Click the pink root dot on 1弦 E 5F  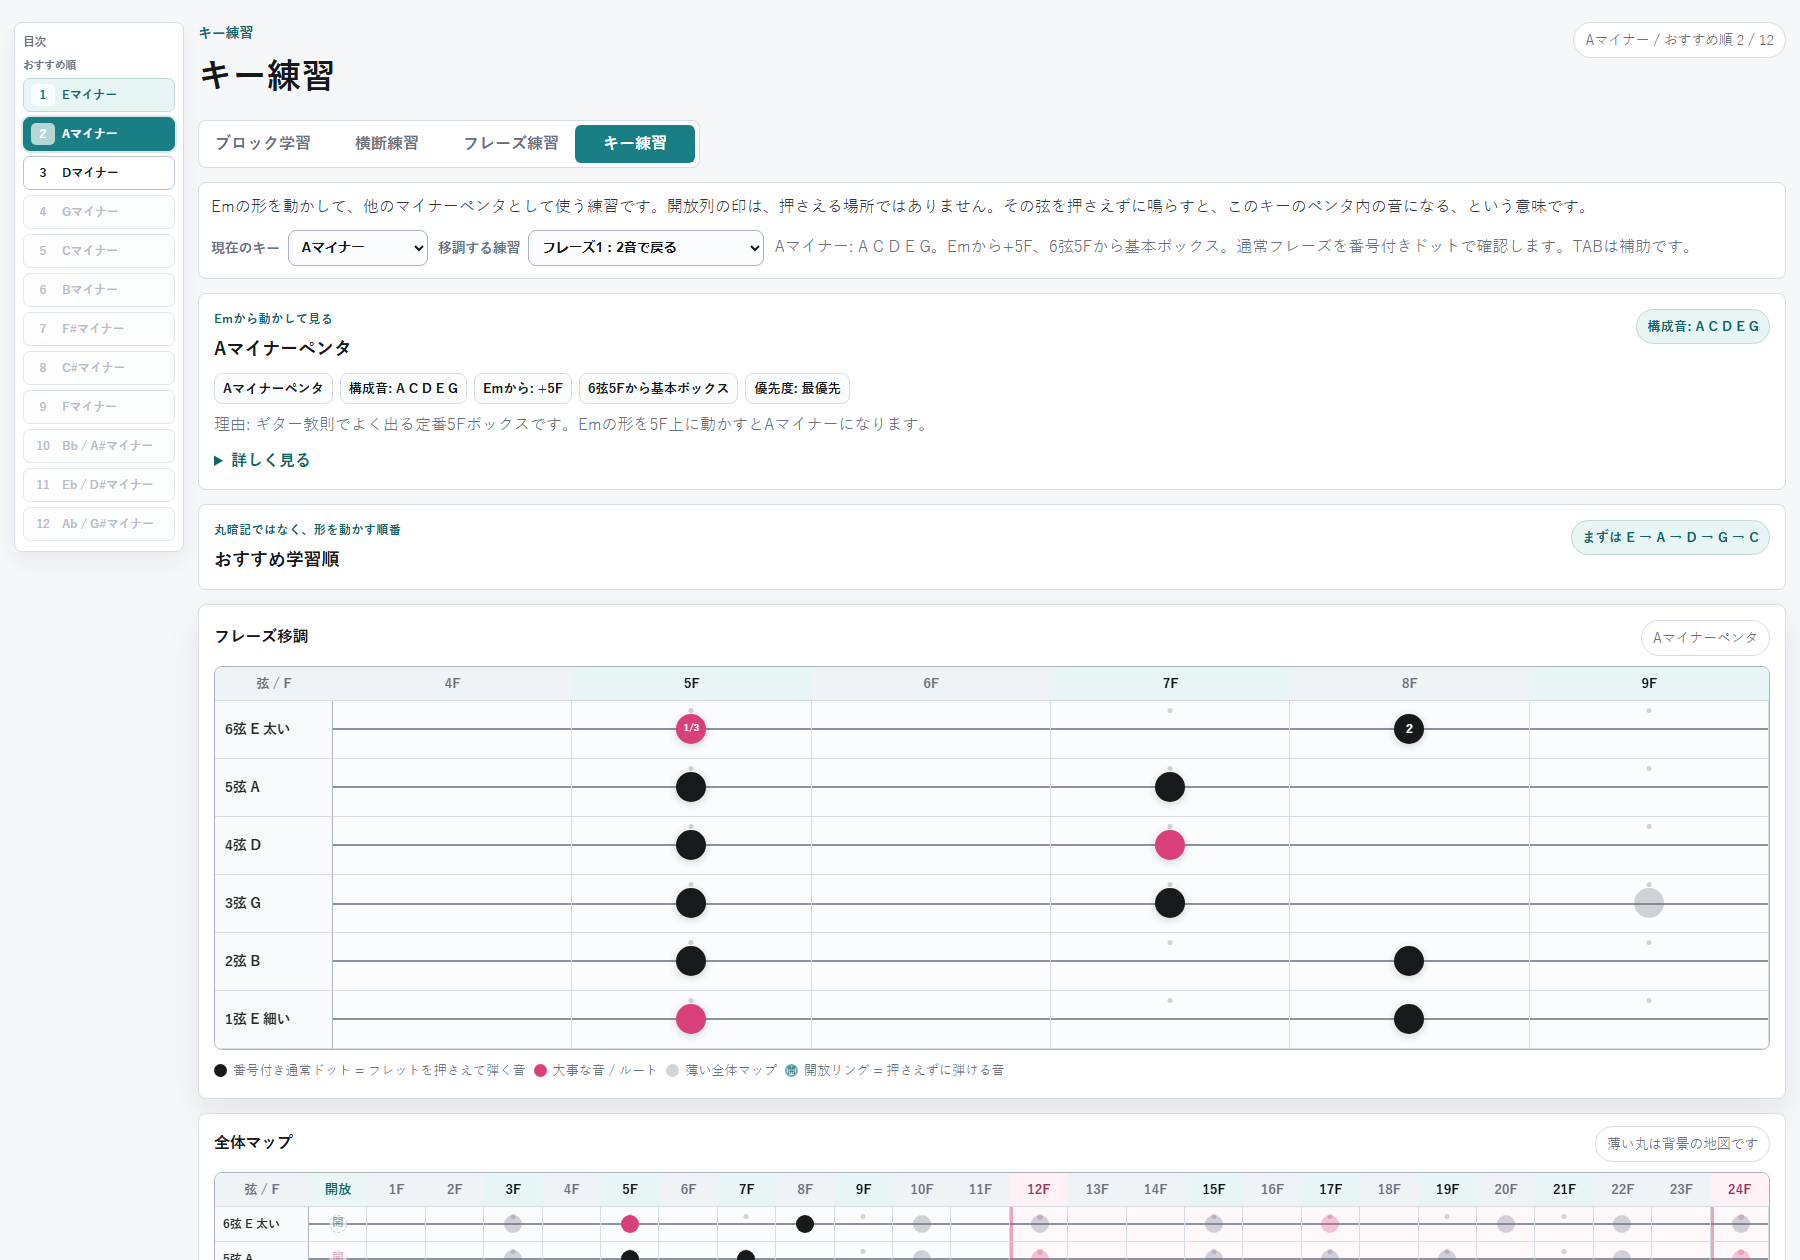pyautogui.click(x=691, y=1019)
